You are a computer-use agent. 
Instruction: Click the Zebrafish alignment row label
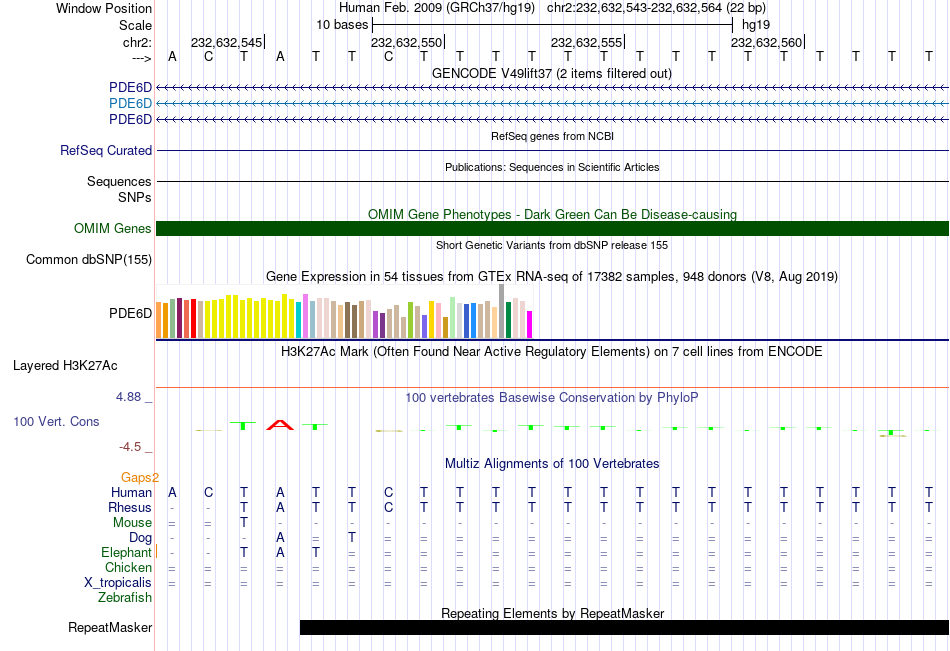pyautogui.click(x=125, y=598)
